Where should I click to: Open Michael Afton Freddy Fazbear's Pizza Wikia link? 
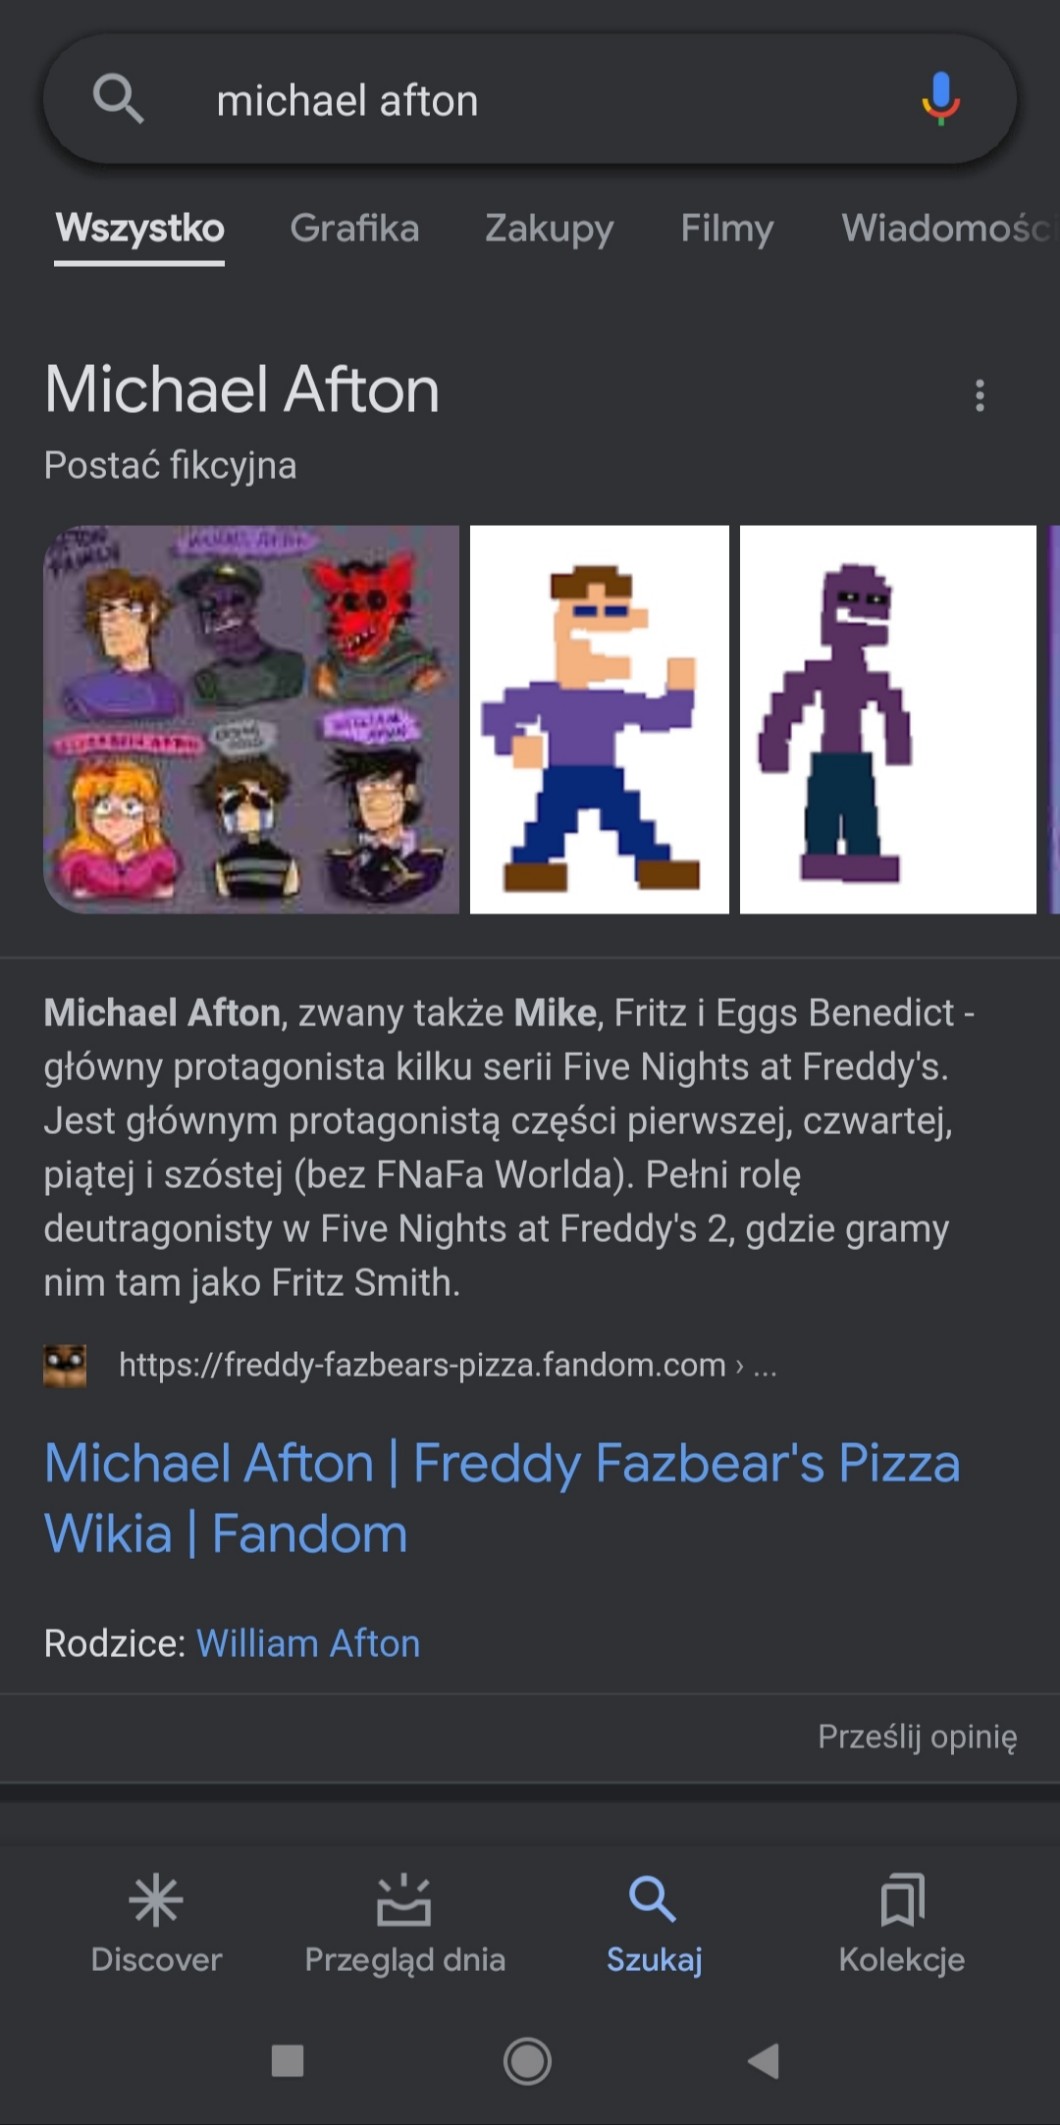tap(502, 1498)
